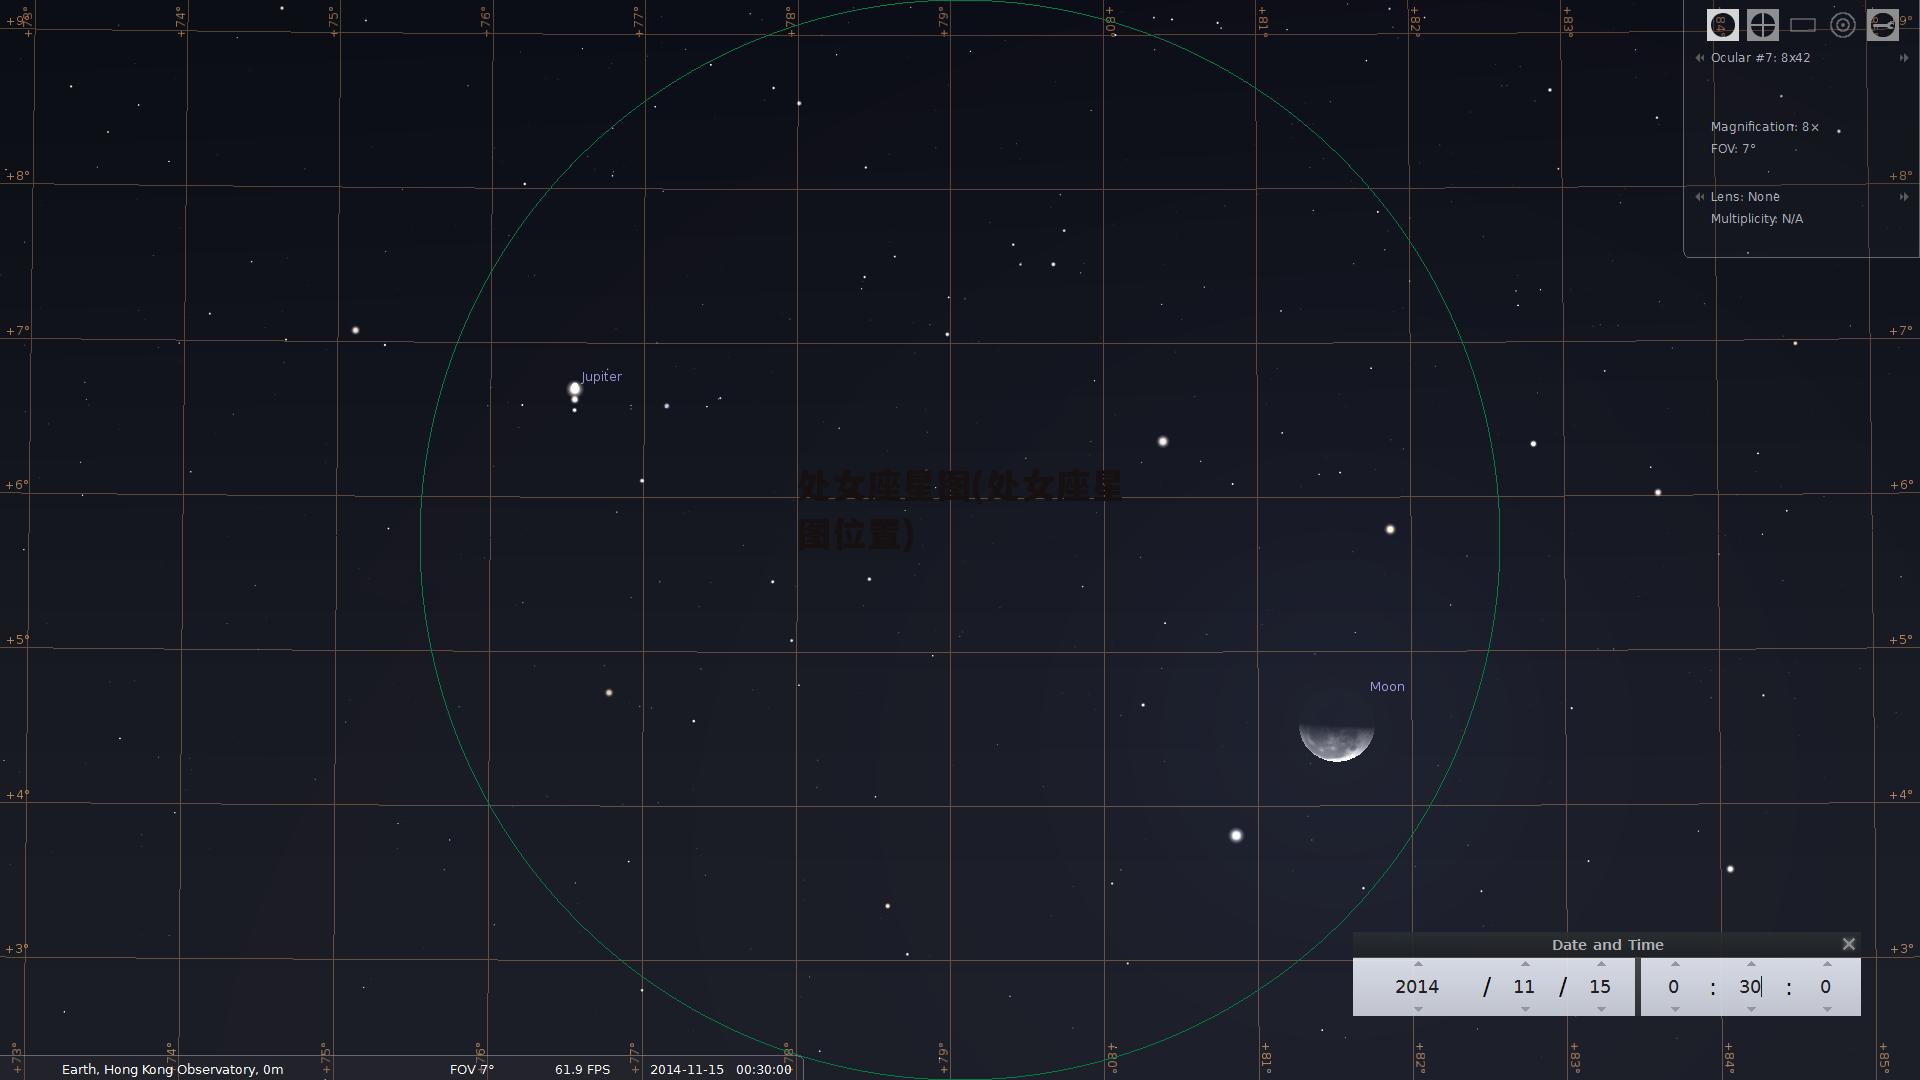1920x1080 pixels.
Task: Click the minutes field showing 30
Action: 1750,987
